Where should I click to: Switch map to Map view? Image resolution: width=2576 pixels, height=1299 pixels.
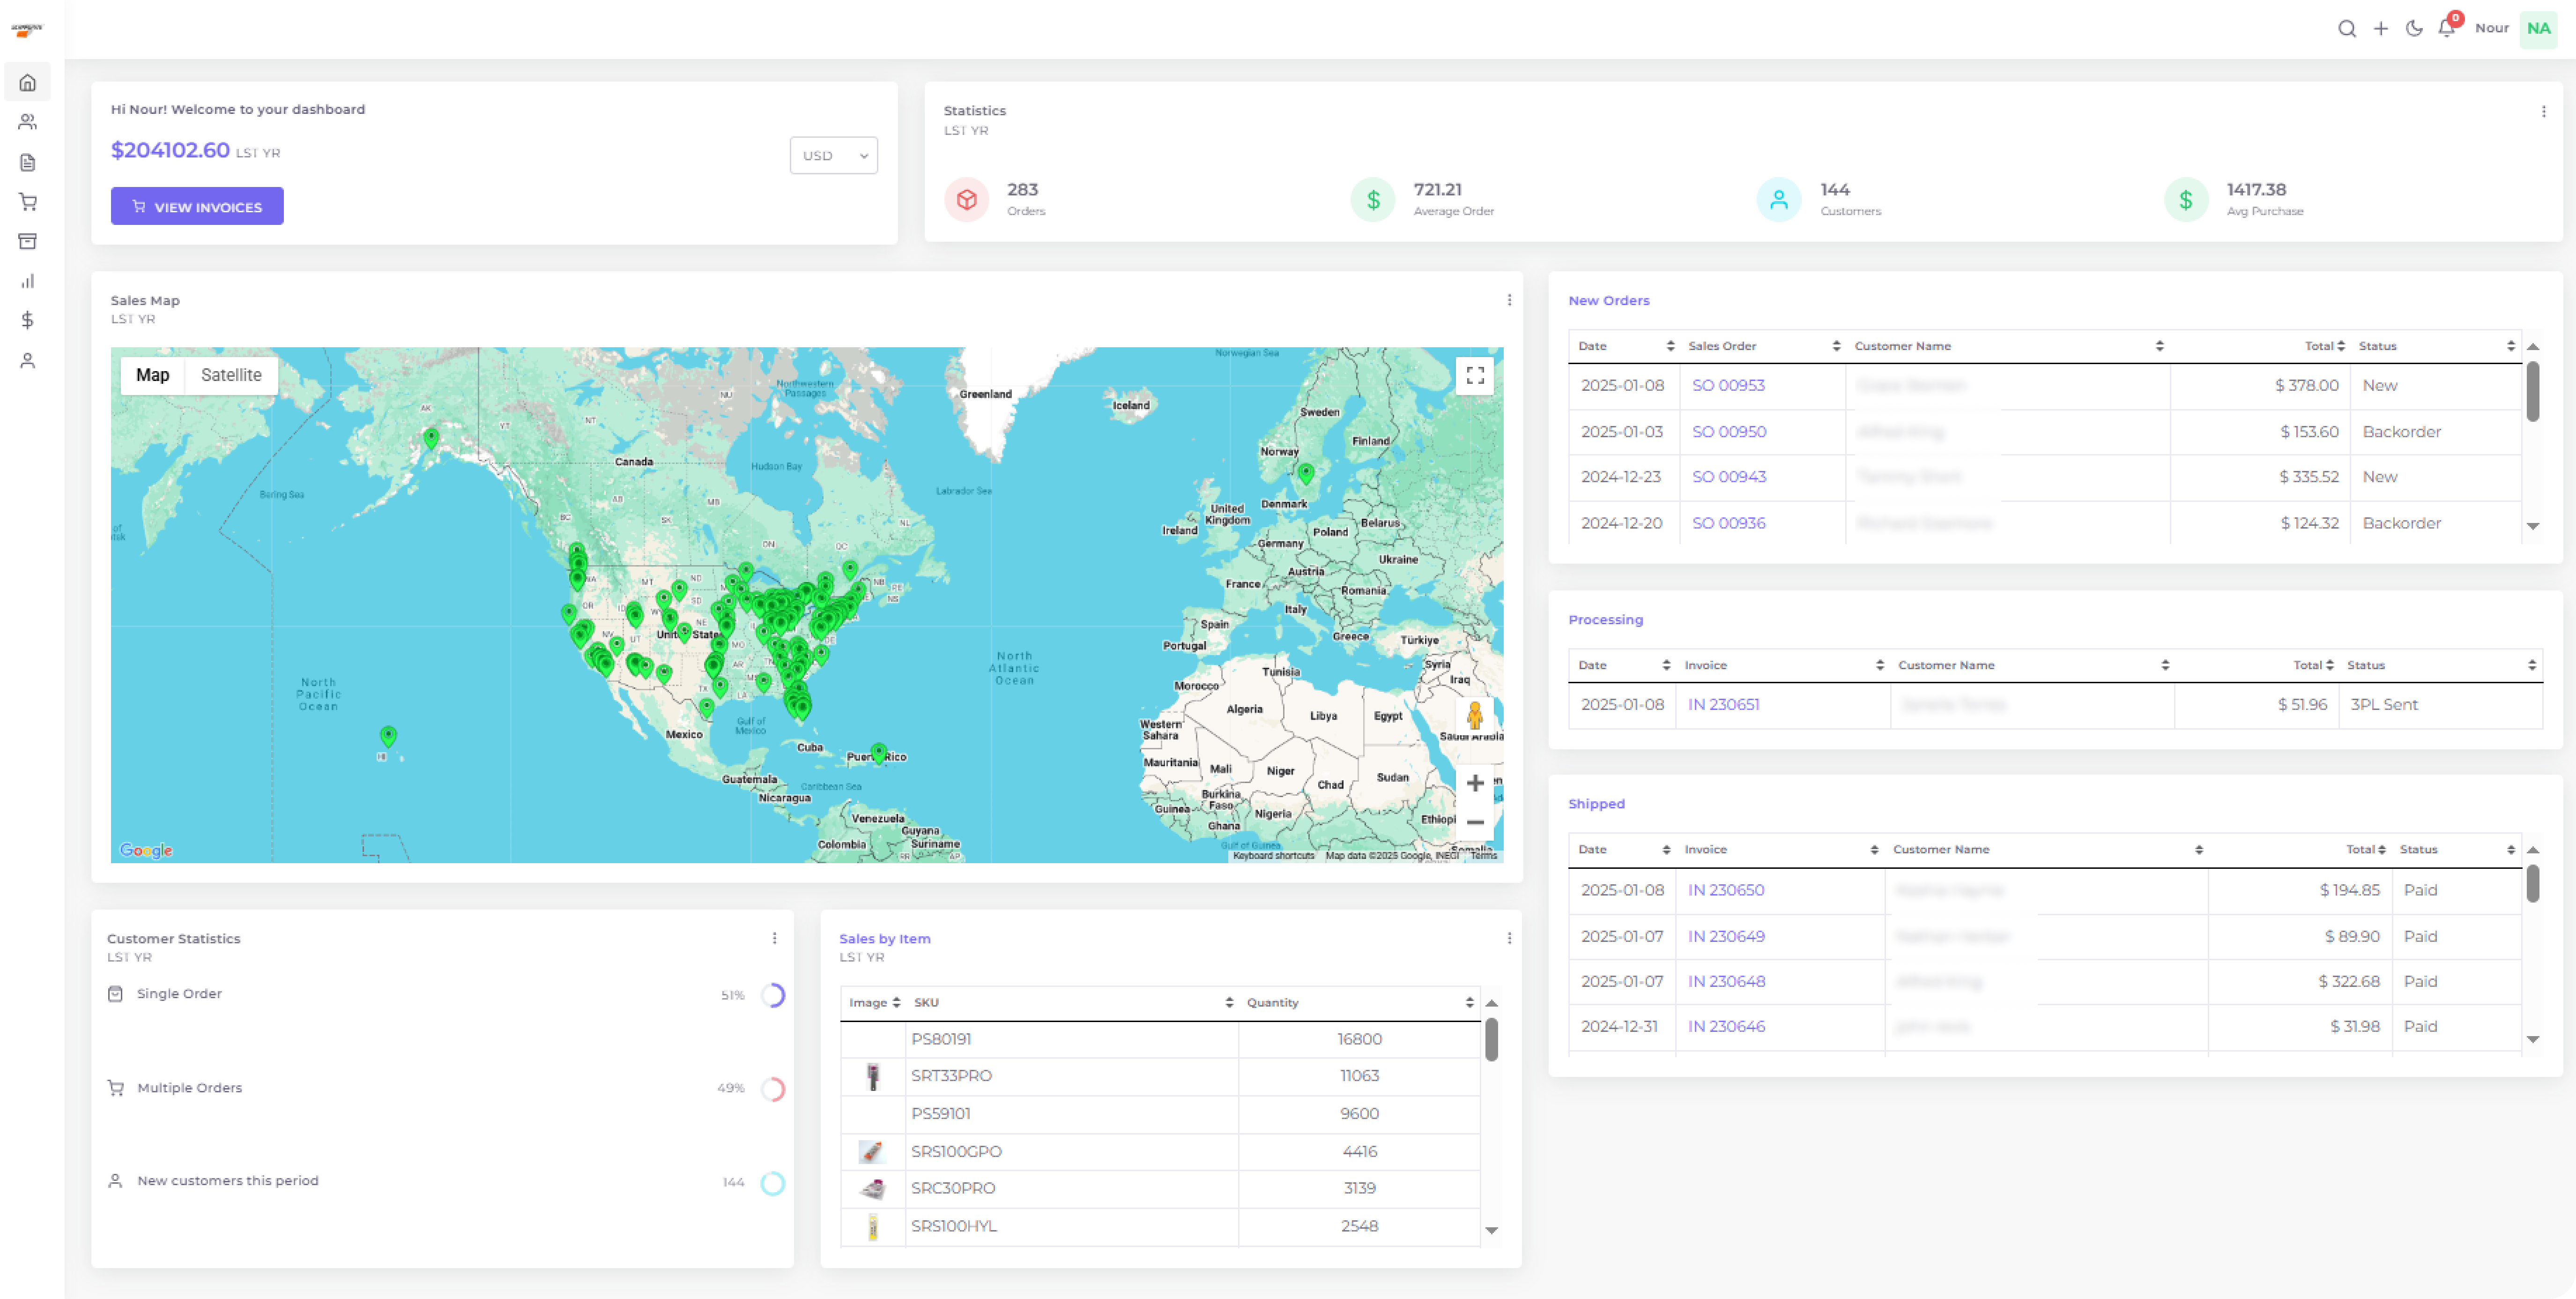click(x=153, y=375)
